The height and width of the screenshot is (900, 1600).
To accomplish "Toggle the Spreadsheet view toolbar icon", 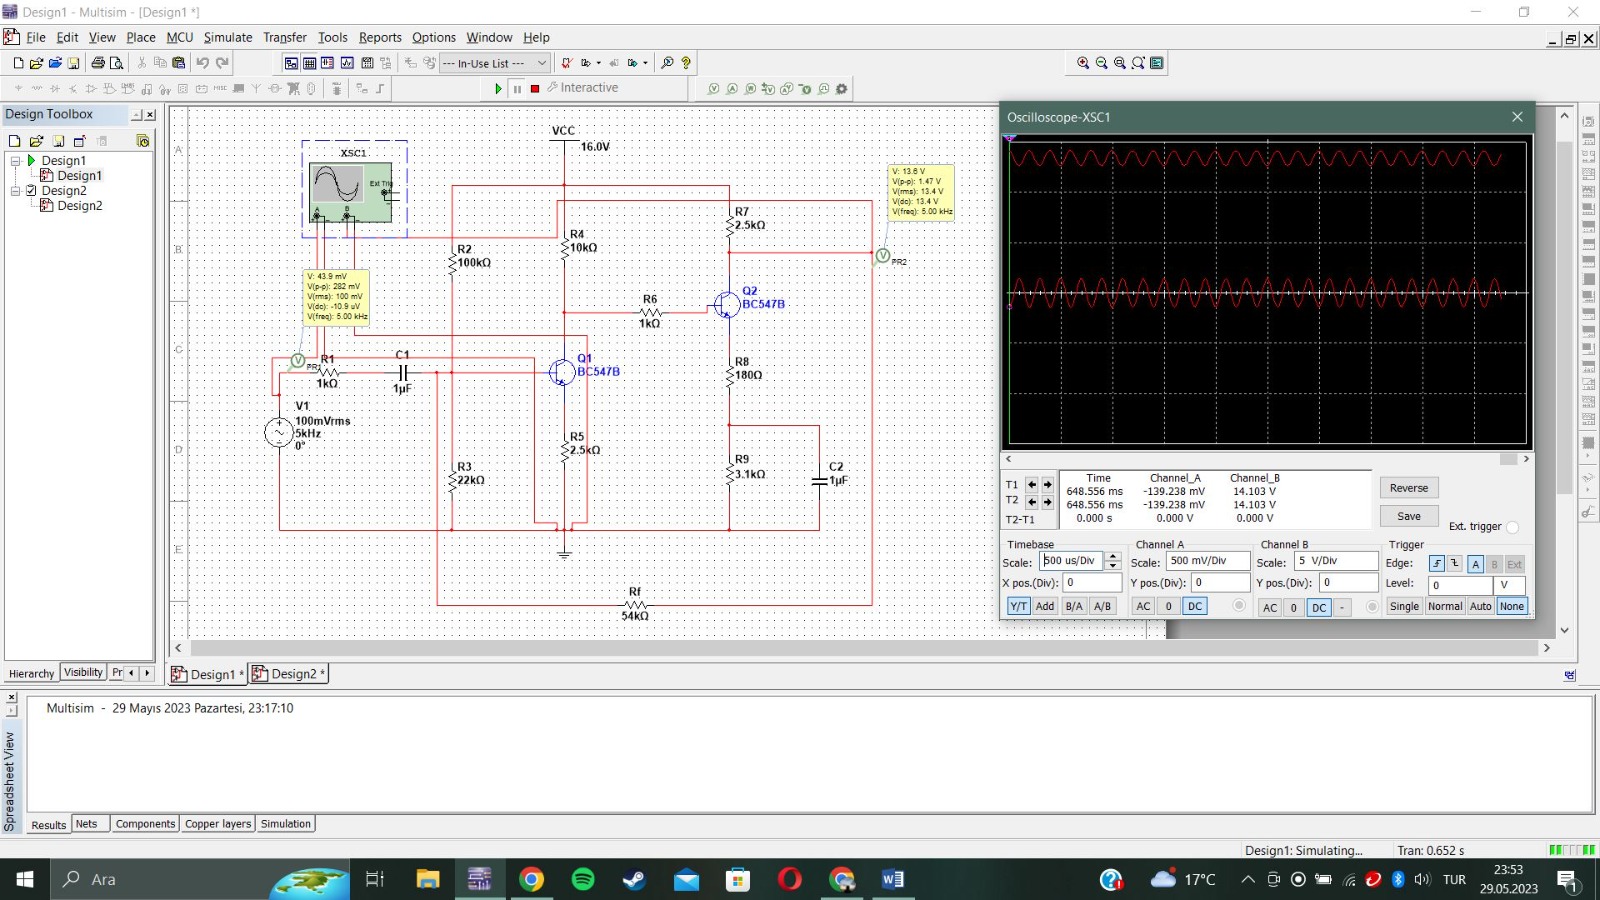I will pos(309,63).
